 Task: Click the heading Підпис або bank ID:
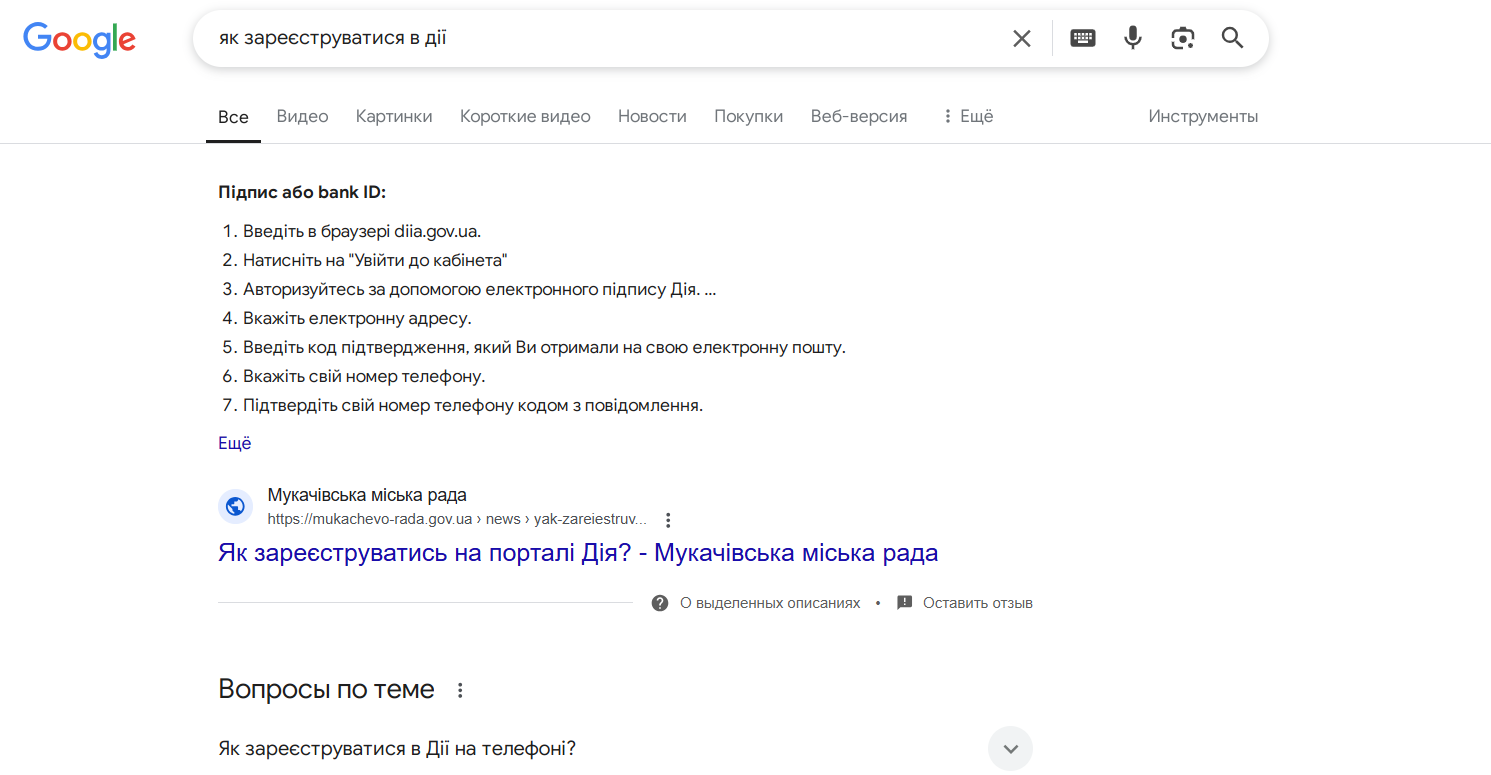(x=302, y=192)
